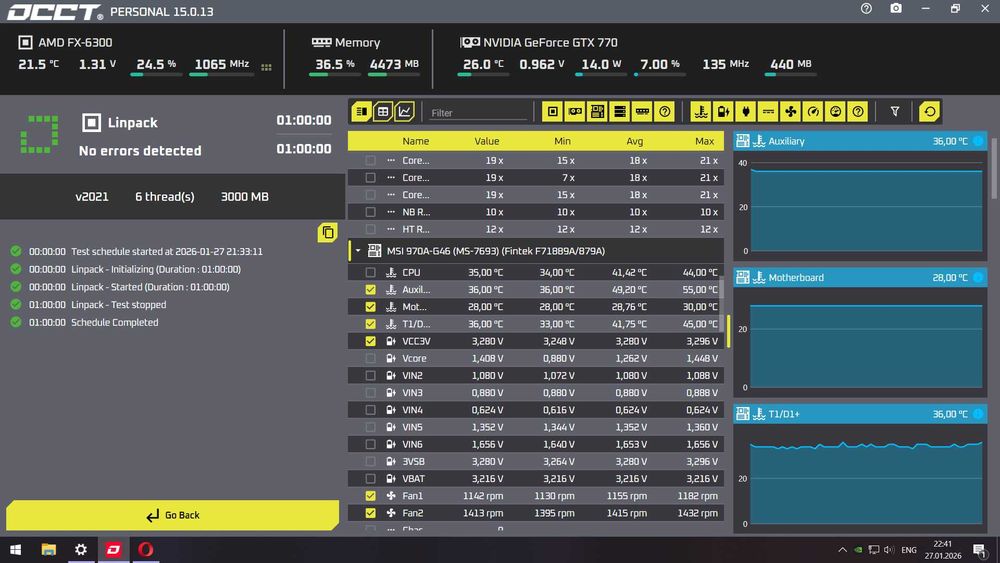Open Settings gear from the taskbar
The width and height of the screenshot is (1000, 563).
pyautogui.click(x=81, y=550)
